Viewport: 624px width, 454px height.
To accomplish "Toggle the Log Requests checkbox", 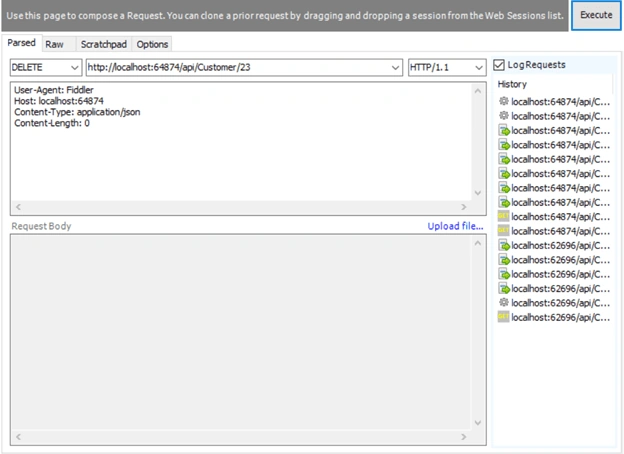I will (x=499, y=65).
